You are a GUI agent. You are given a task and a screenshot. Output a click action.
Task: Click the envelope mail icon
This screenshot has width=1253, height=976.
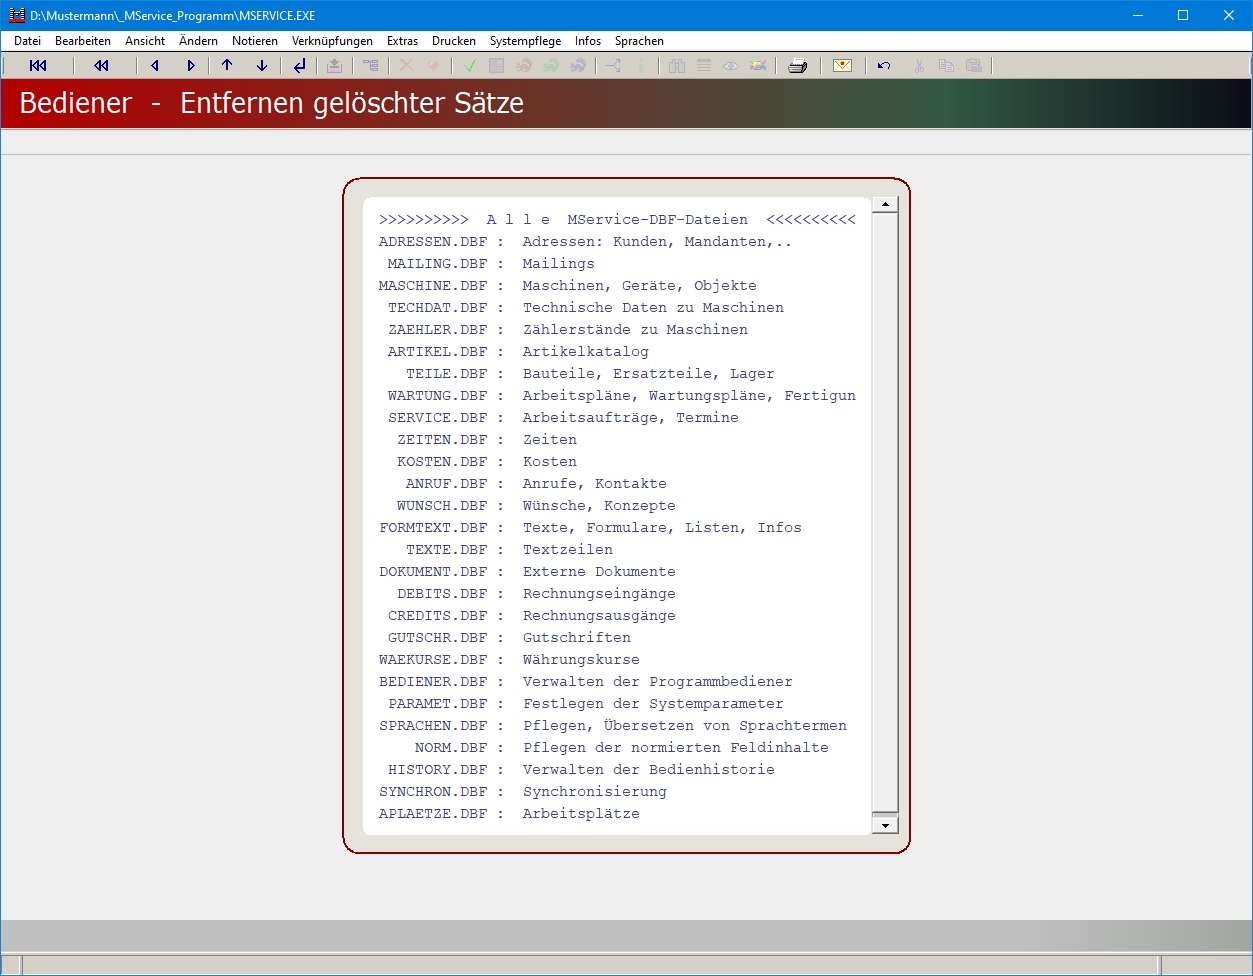click(842, 66)
